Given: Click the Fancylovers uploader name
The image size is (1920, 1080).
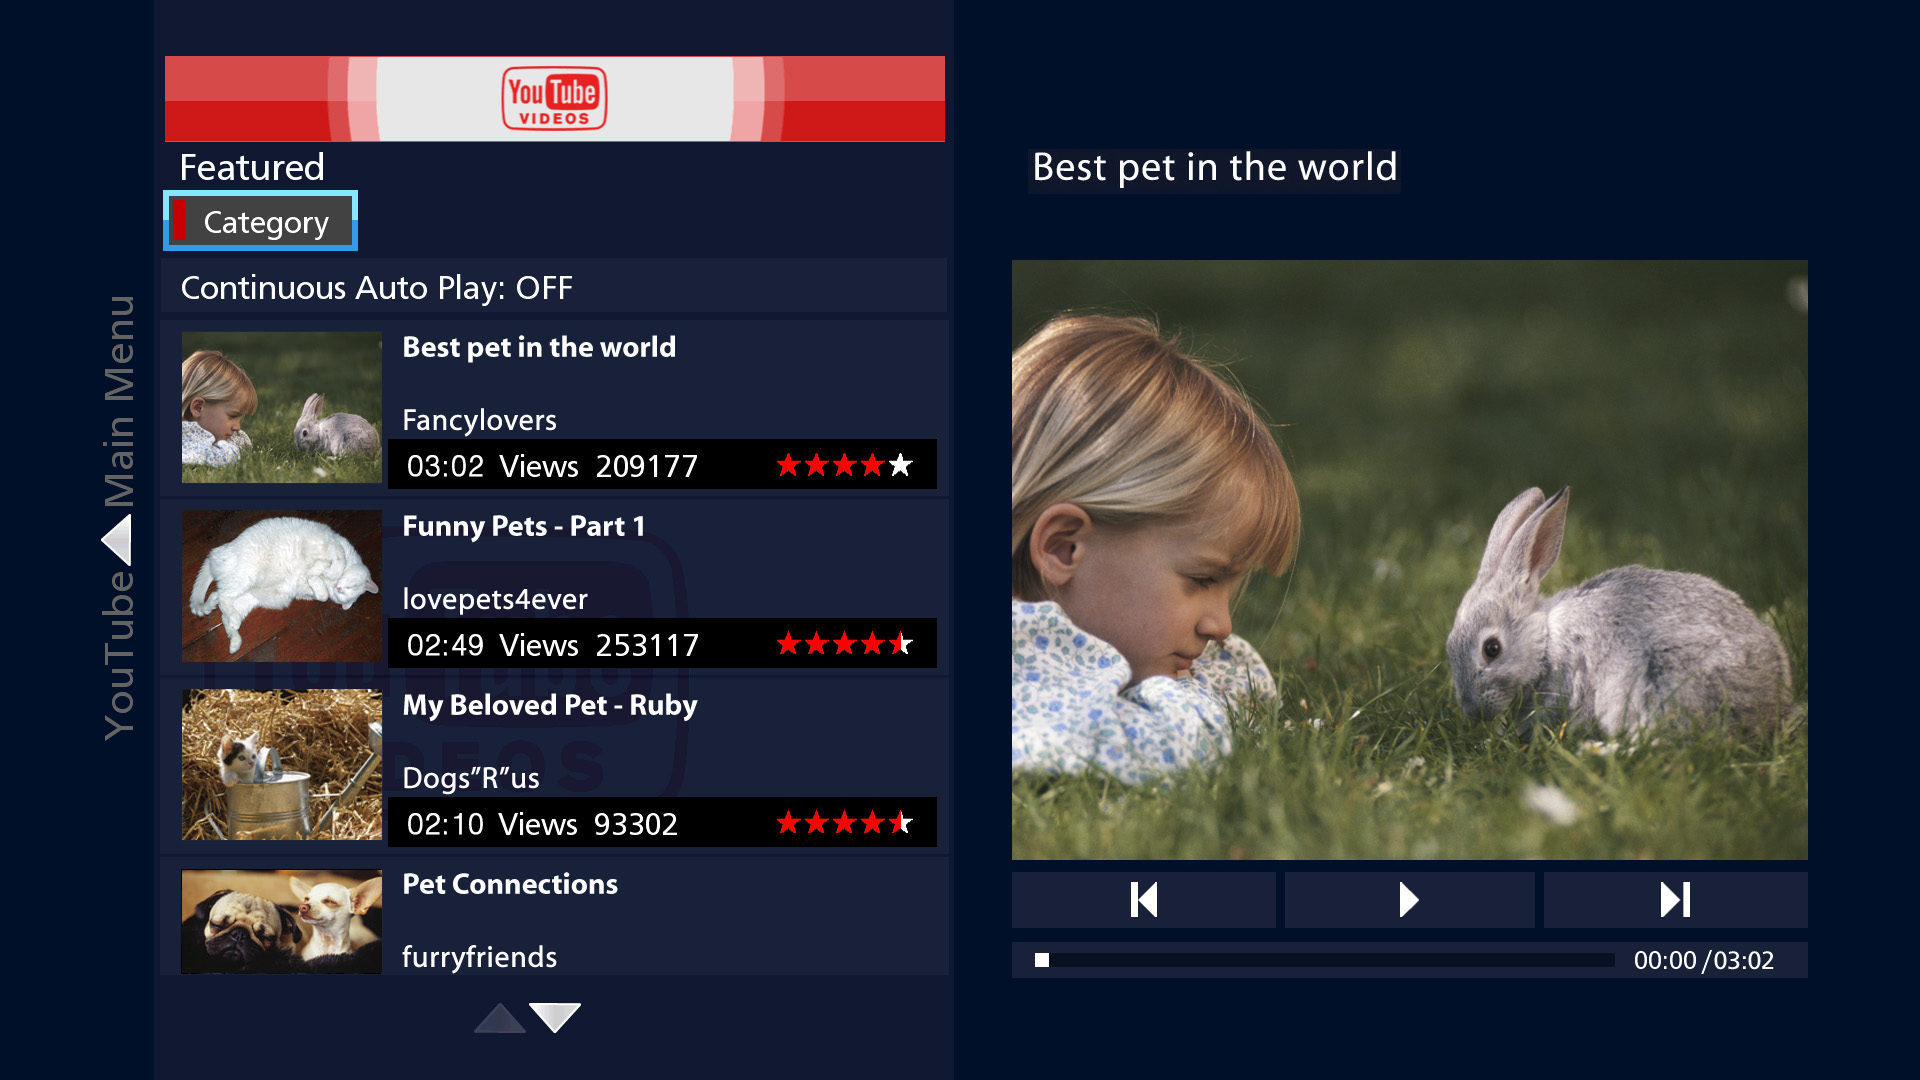Looking at the screenshot, I should click(x=479, y=420).
